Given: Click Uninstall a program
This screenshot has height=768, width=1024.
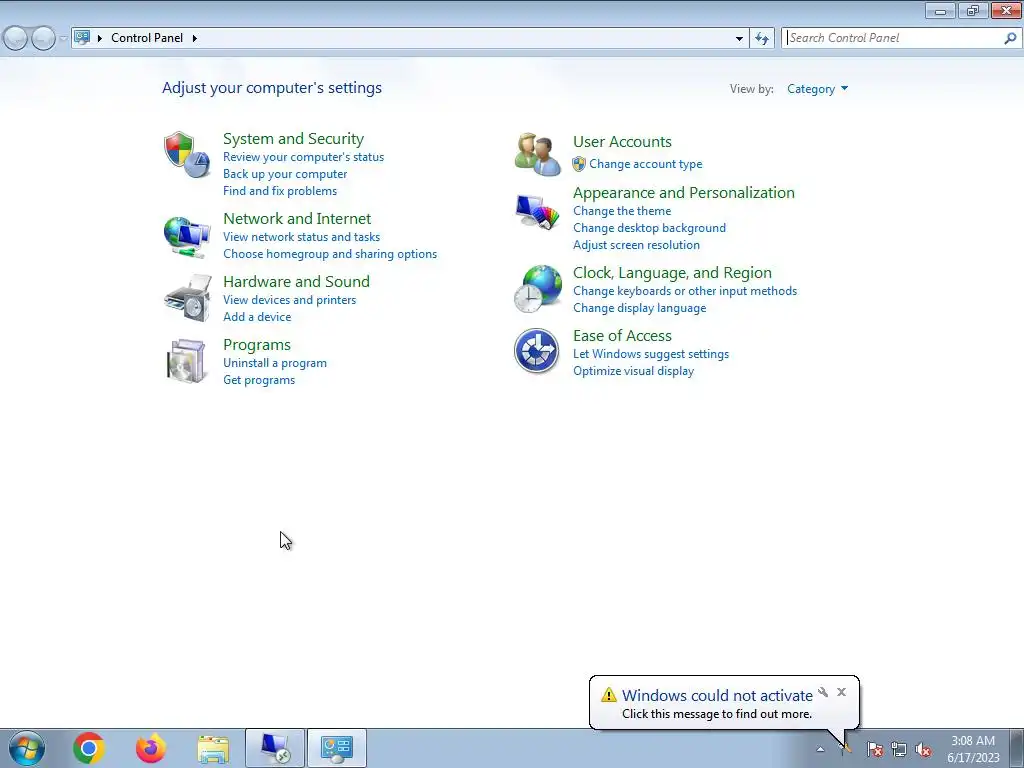Looking at the screenshot, I should click(x=275, y=363).
